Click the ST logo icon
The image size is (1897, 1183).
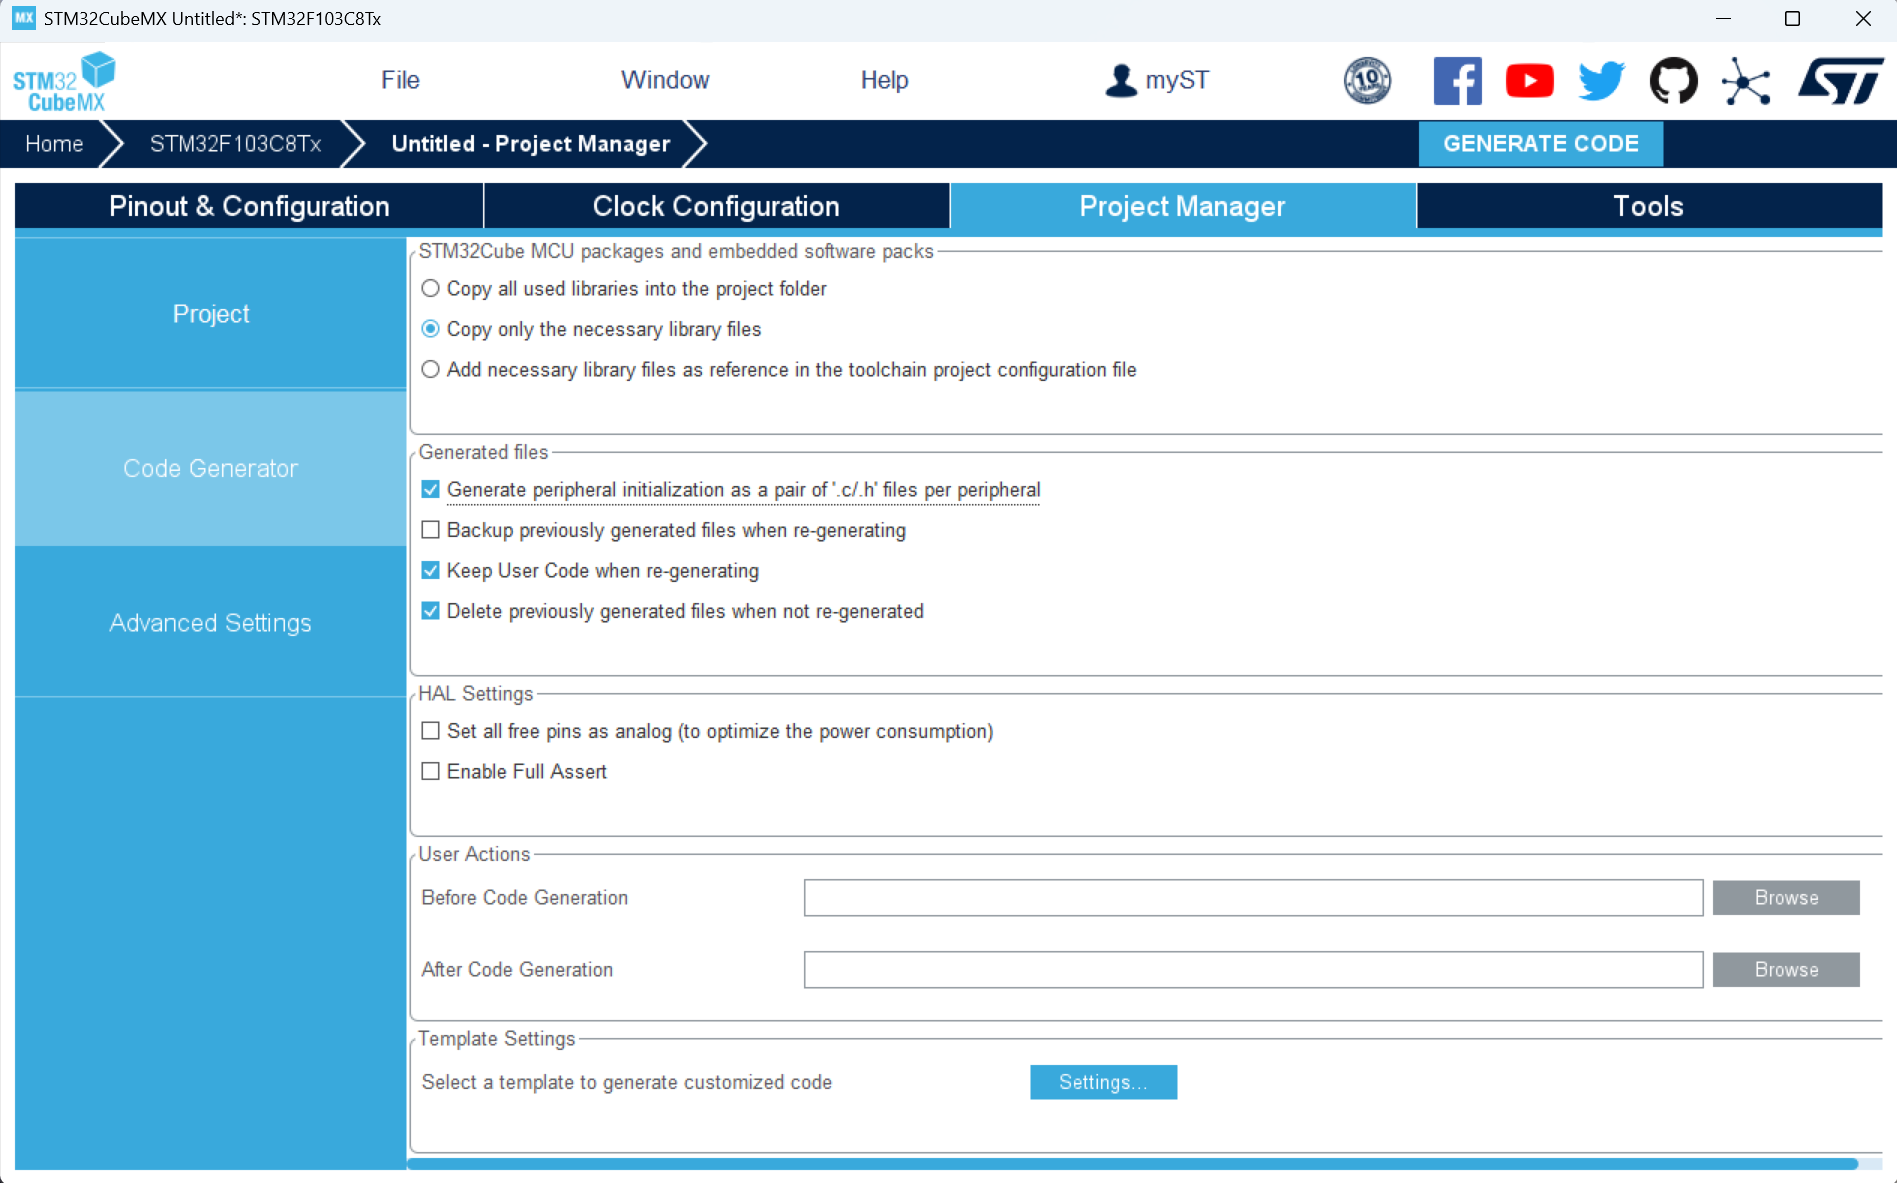(1840, 80)
